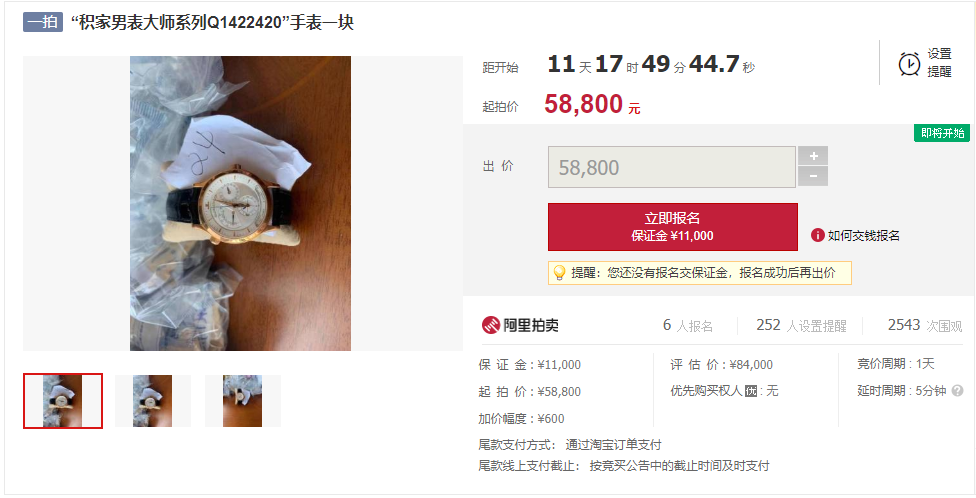The height and width of the screenshot is (498, 976).
Task: Open the 如何交钱报名 help link
Action: [863, 235]
